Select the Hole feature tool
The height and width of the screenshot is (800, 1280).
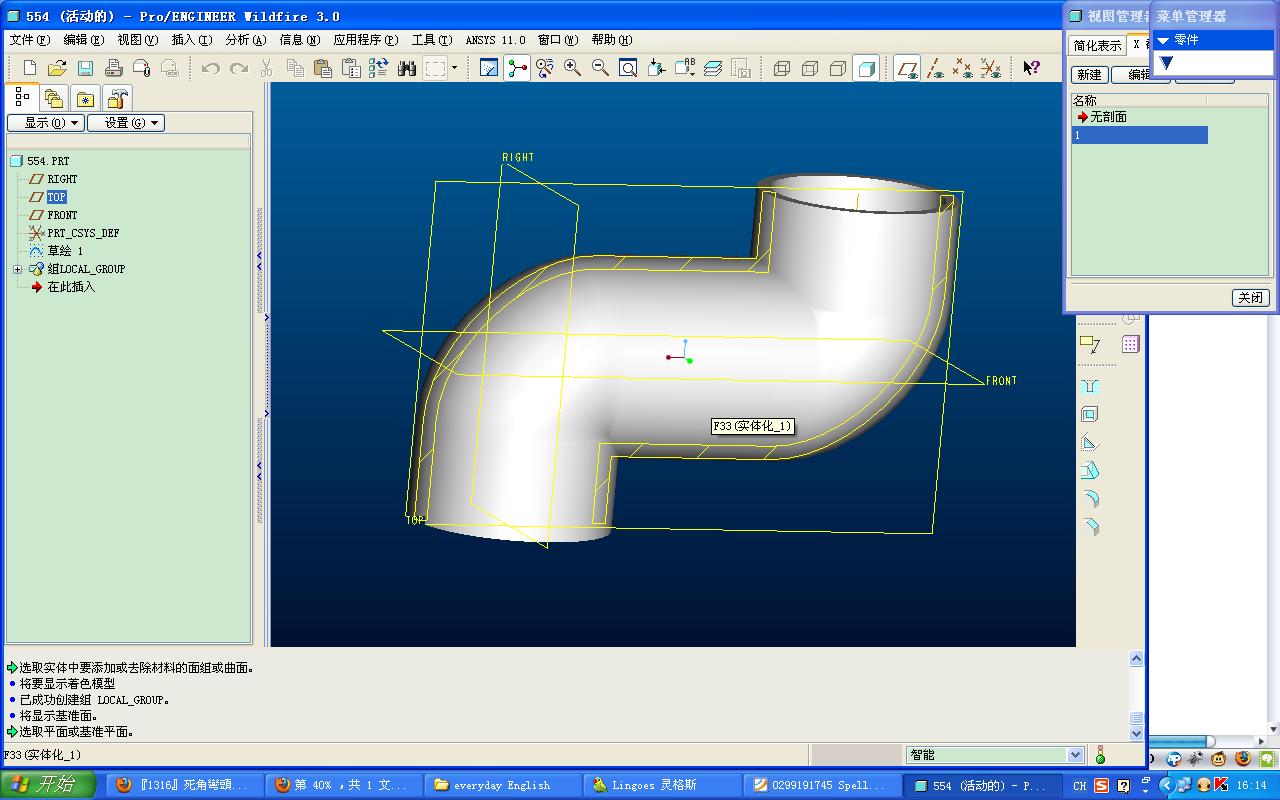click(x=1090, y=386)
